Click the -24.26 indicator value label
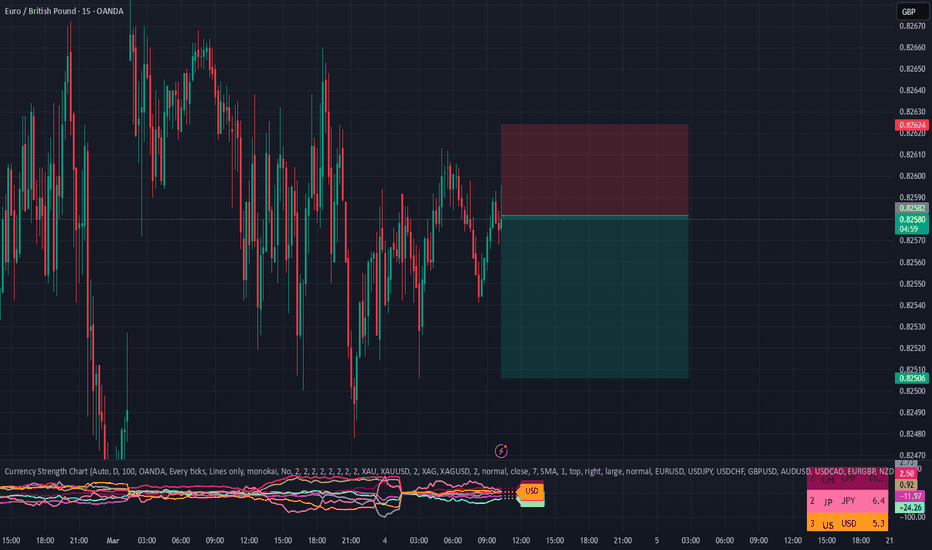Screen dimensions: 932x550 point(910,507)
